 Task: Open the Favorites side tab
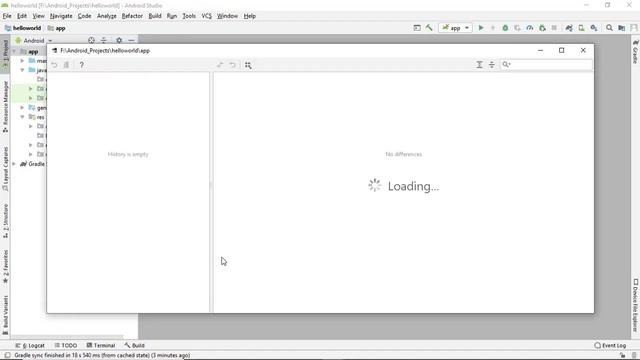click(5, 267)
